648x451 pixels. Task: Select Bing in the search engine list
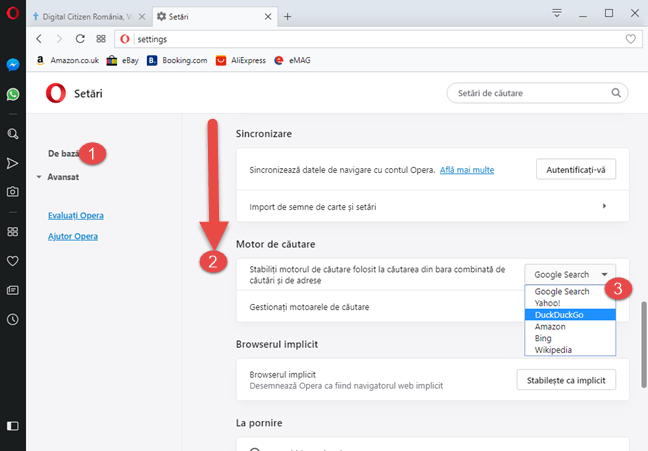click(x=570, y=338)
